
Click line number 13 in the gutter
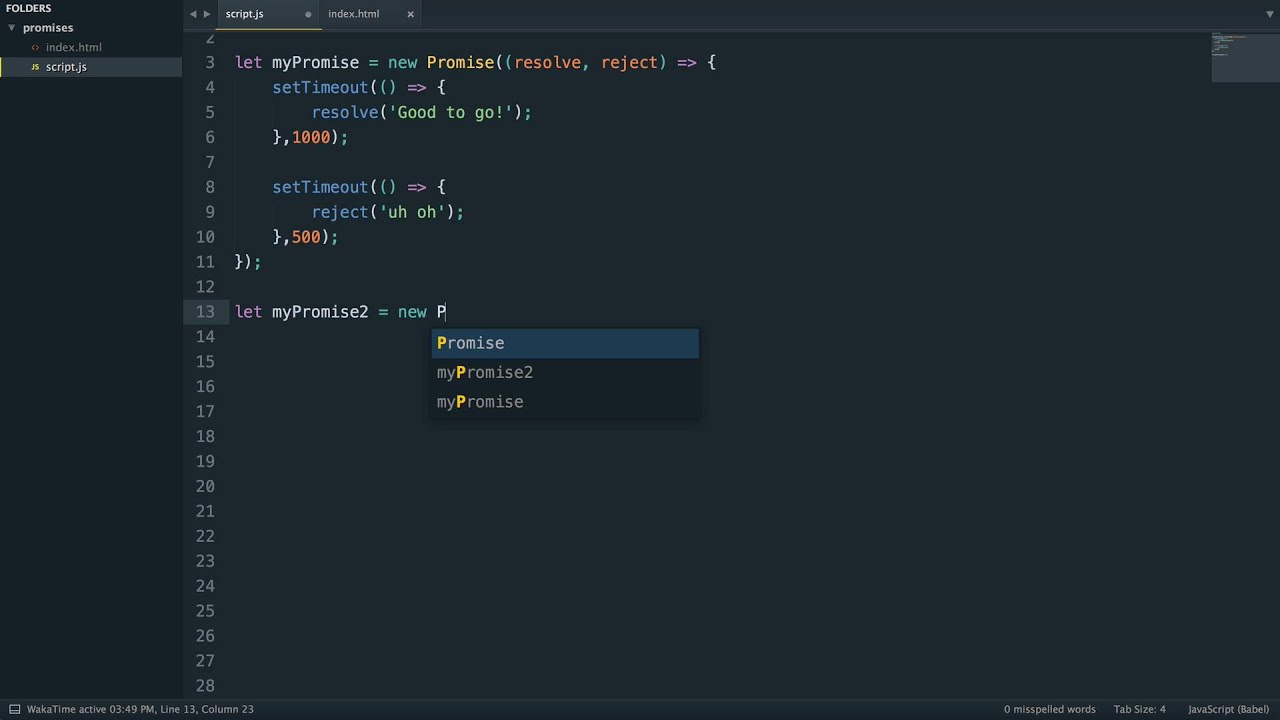tap(205, 312)
